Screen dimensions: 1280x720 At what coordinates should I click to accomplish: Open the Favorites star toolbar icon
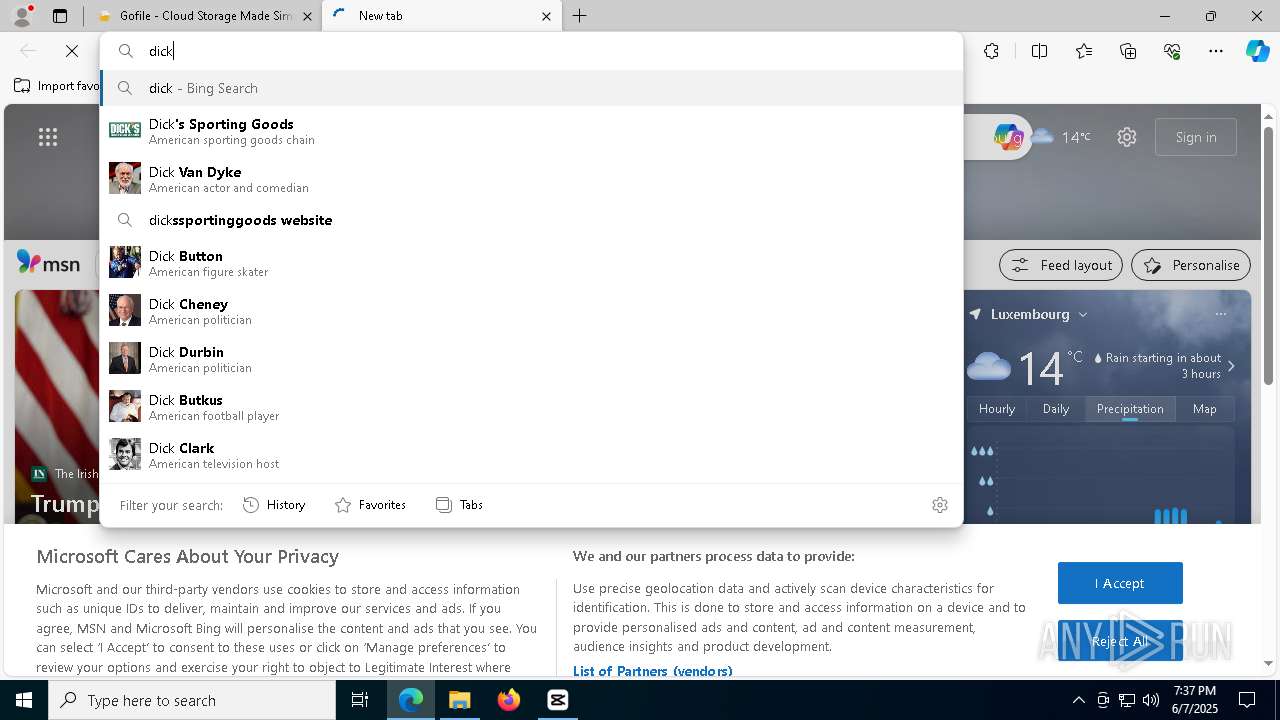tap(1084, 51)
